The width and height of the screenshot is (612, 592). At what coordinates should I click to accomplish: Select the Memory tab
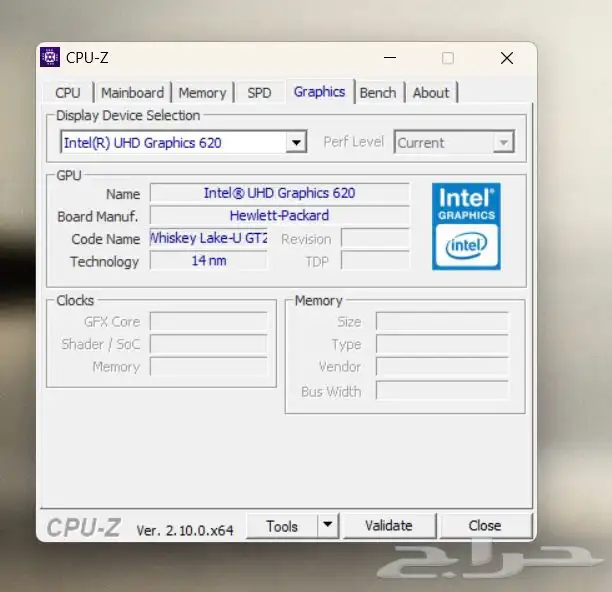(x=202, y=93)
